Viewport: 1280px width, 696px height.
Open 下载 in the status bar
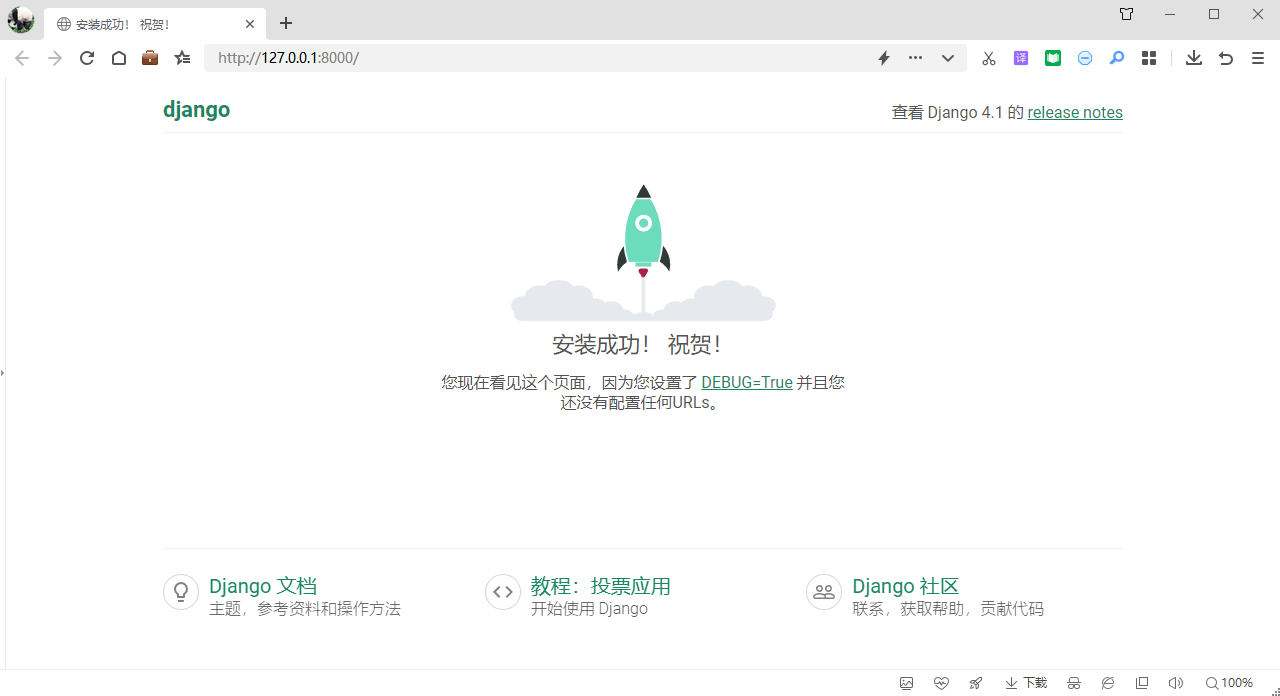click(1026, 683)
